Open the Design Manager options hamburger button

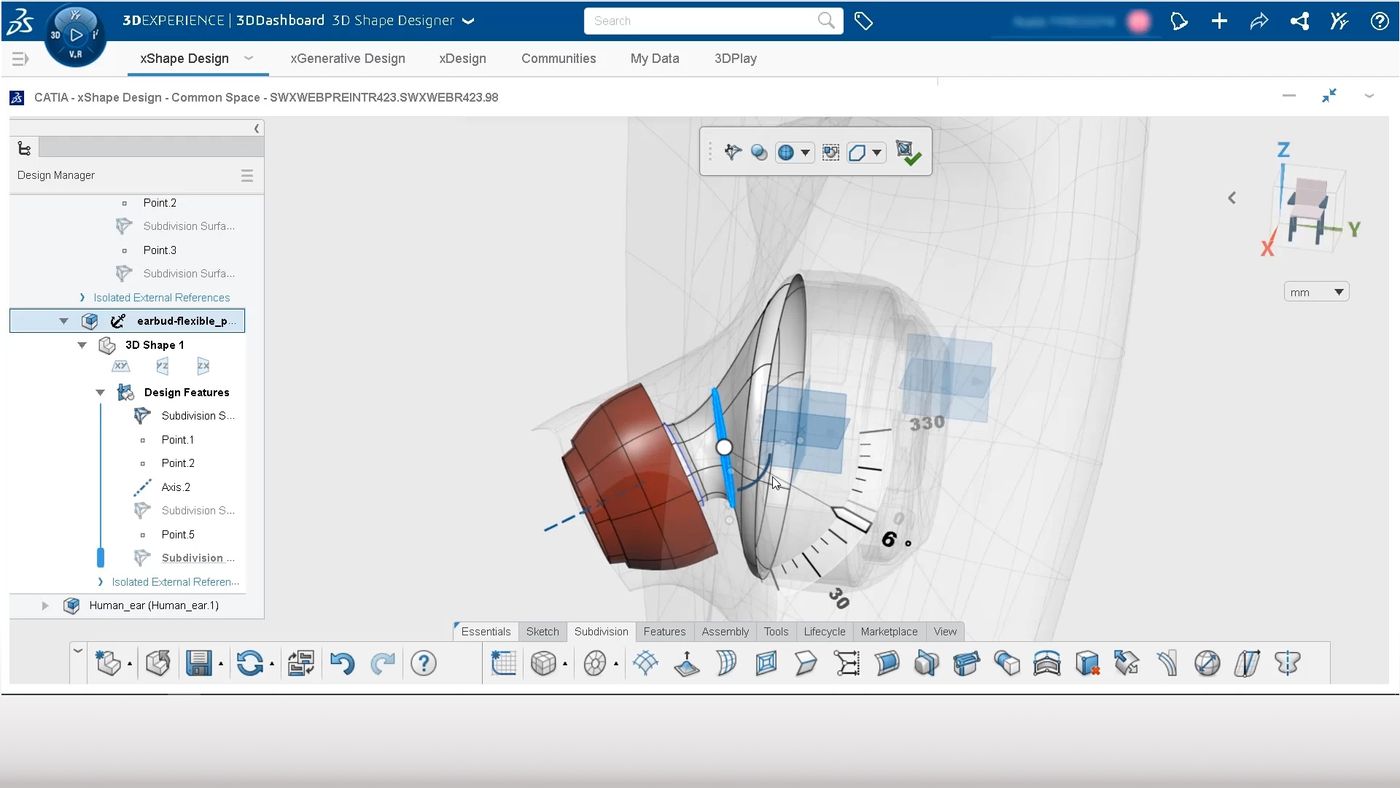(246, 175)
